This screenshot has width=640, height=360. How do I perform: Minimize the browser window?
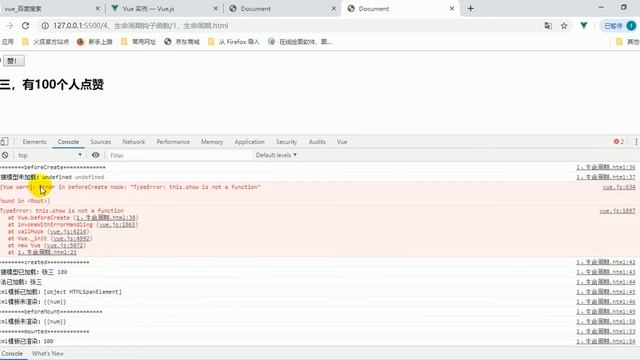[x=601, y=7]
